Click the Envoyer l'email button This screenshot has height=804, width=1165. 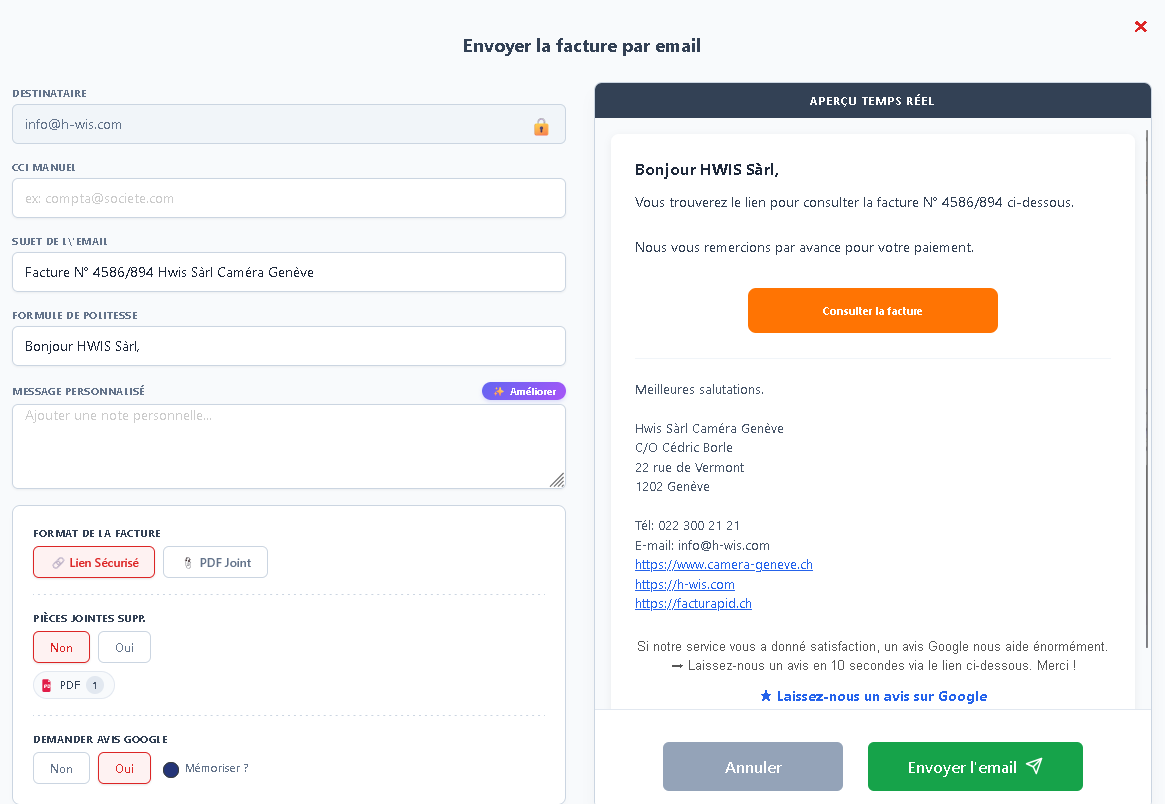tap(974, 767)
